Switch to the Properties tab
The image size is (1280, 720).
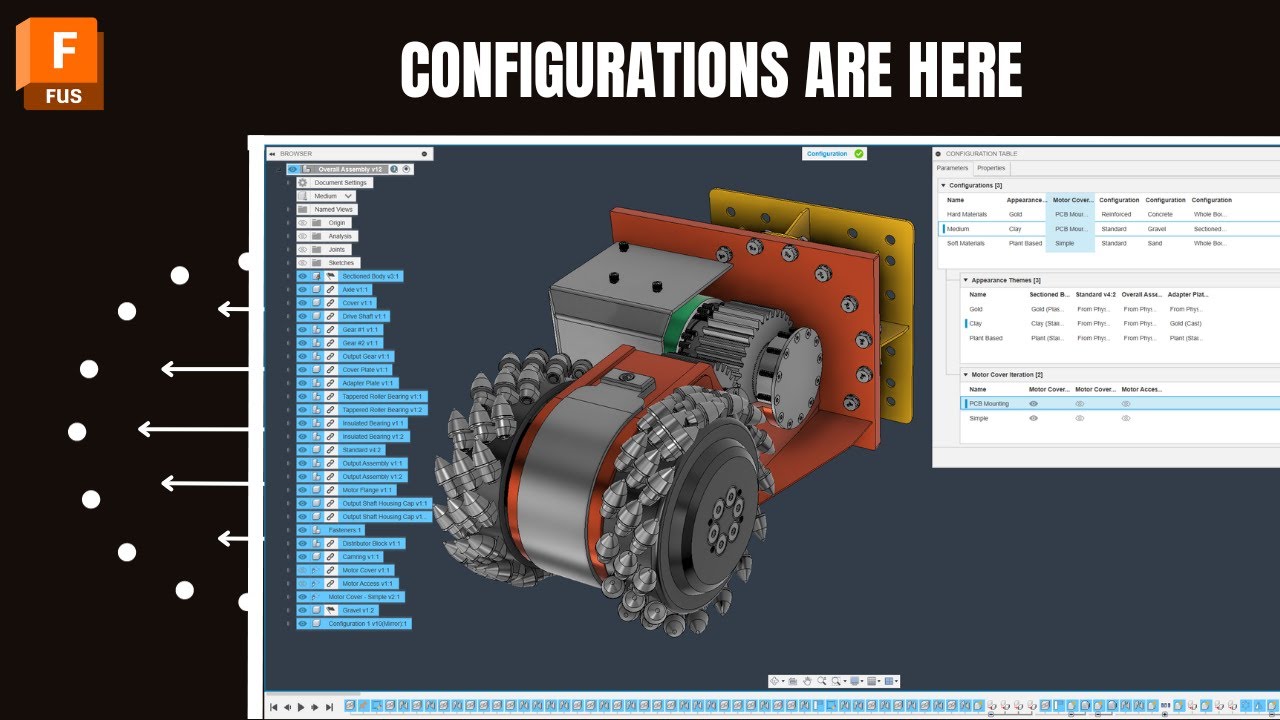(991, 168)
